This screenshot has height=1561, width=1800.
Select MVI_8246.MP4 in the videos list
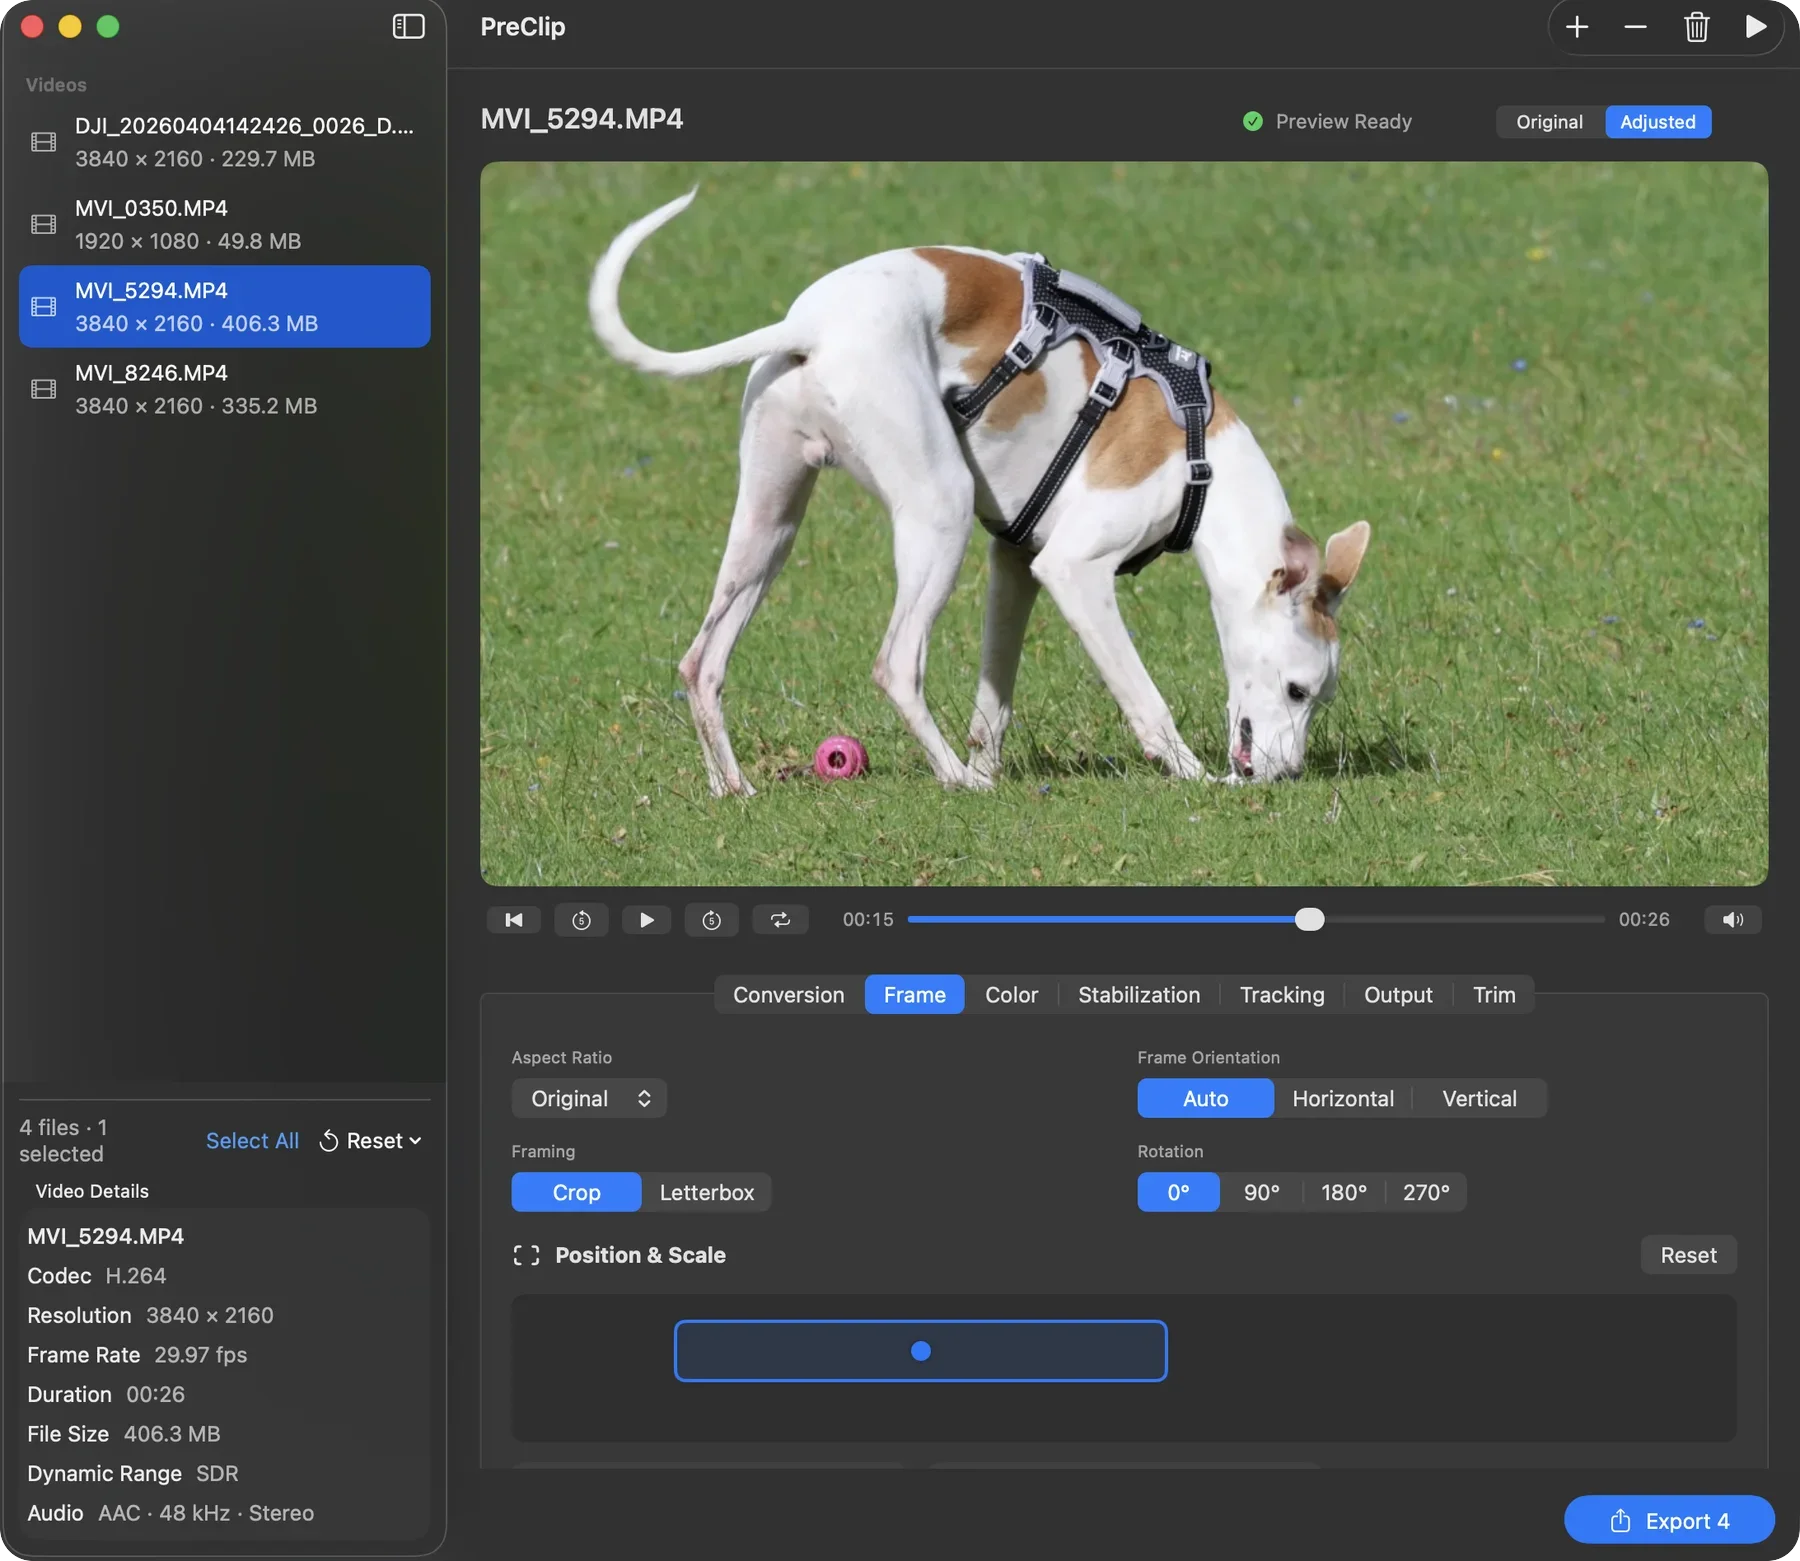225,389
